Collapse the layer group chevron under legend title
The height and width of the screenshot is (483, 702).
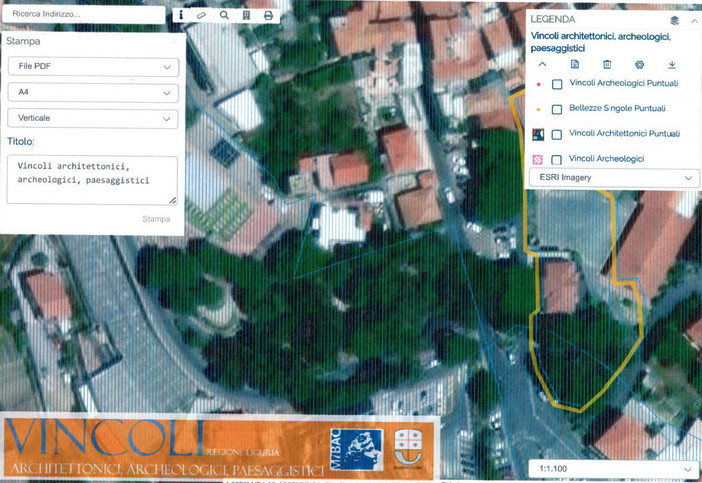click(542, 64)
